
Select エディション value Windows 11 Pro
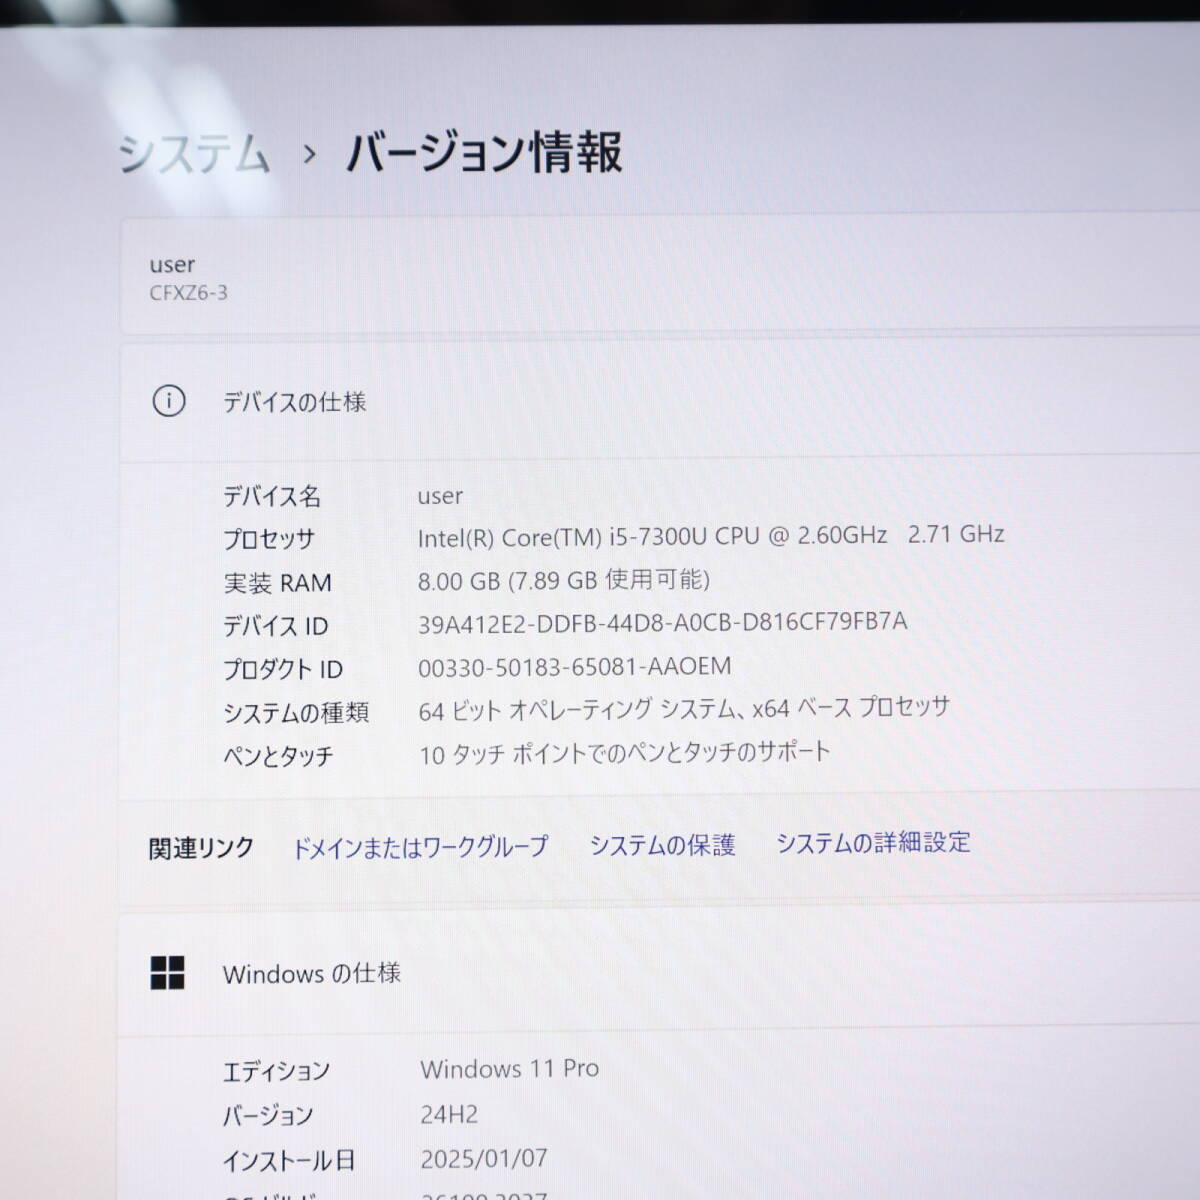pyautogui.click(x=510, y=1069)
